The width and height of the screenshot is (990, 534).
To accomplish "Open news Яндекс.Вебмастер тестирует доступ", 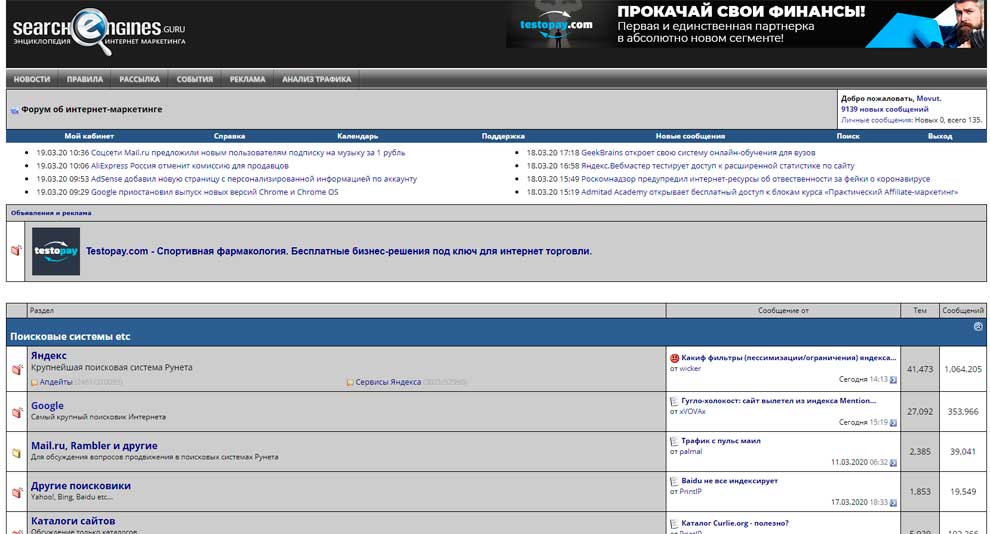I will [717, 166].
